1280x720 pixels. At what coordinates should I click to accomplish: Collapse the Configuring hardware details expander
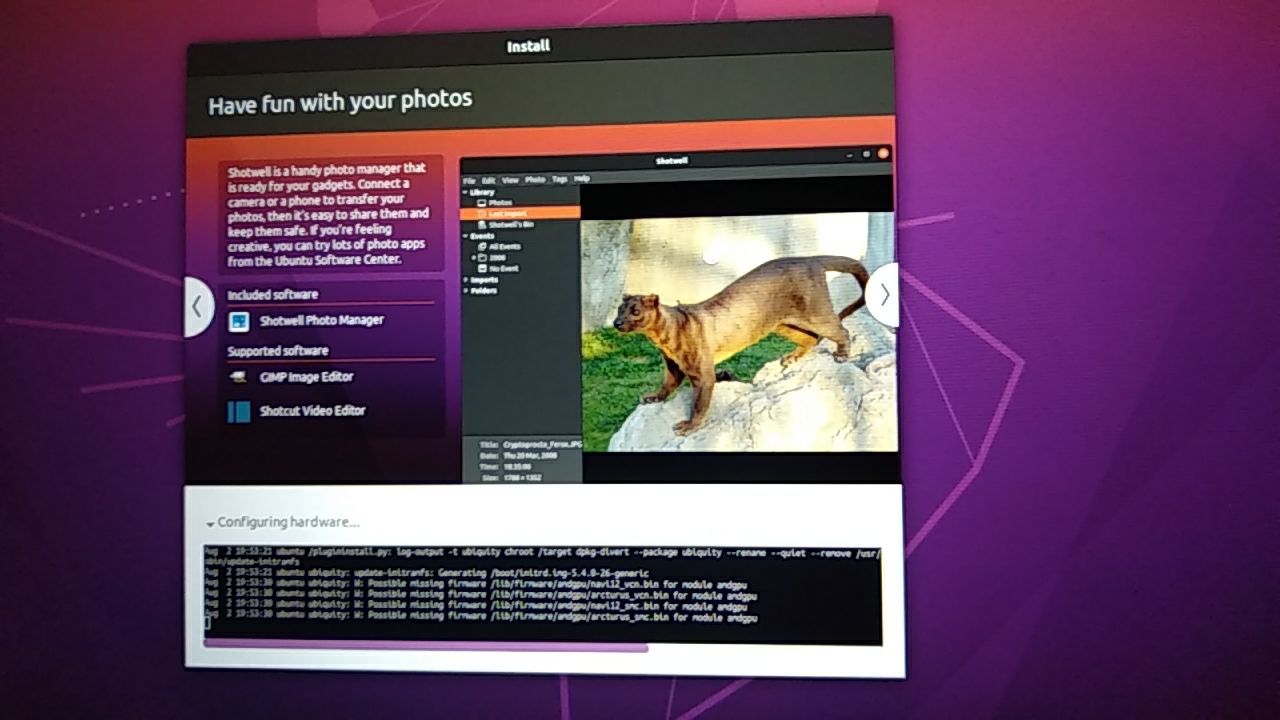pos(211,524)
